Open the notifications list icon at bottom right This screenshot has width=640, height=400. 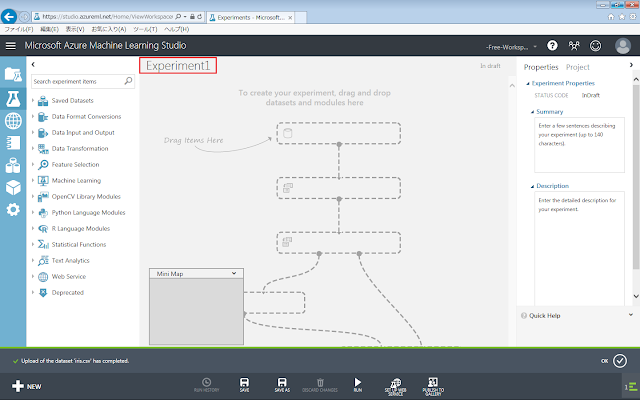coord(631,387)
